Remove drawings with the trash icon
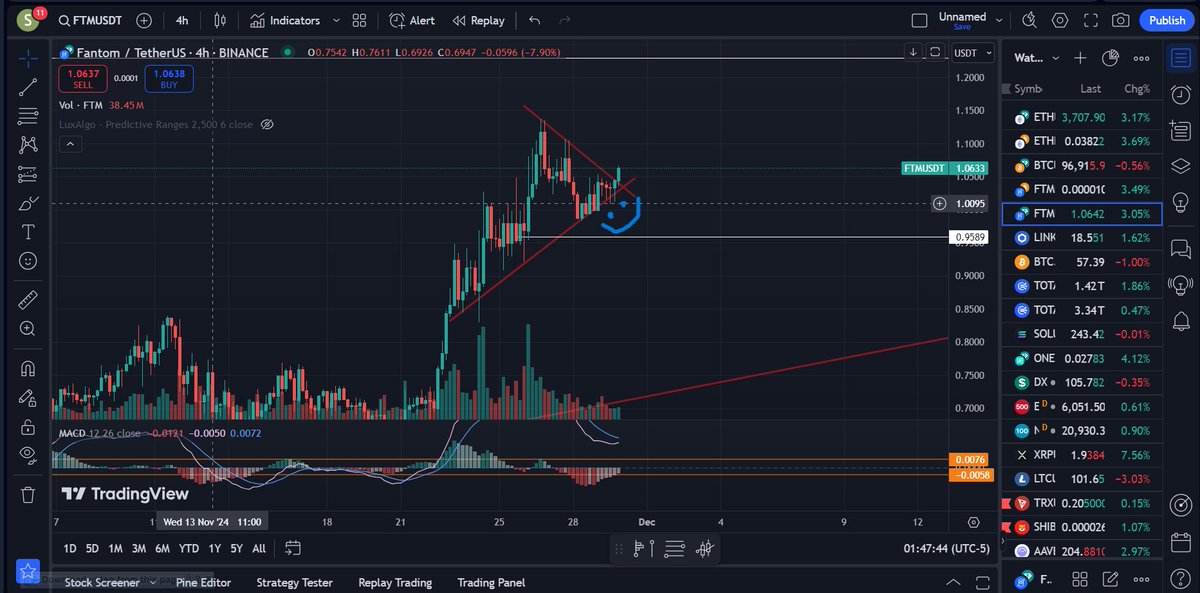 pos(28,494)
